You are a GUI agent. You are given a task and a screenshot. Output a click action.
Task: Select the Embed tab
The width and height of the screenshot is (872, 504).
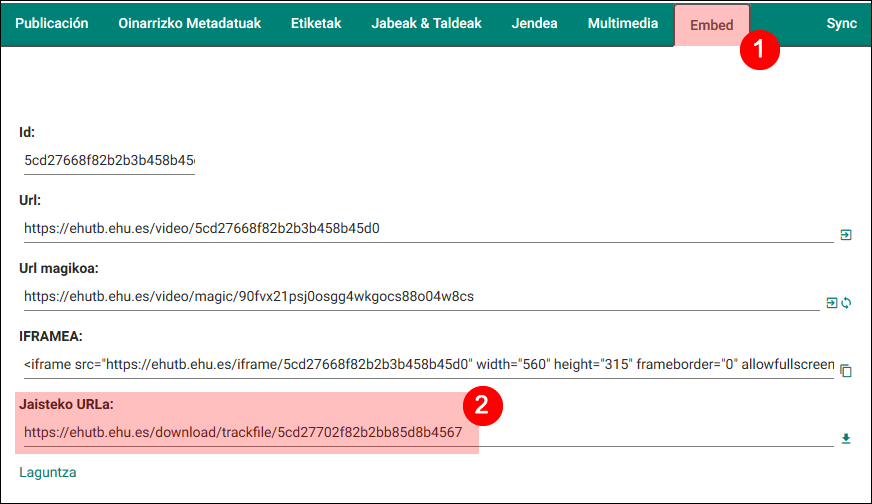click(711, 25)
